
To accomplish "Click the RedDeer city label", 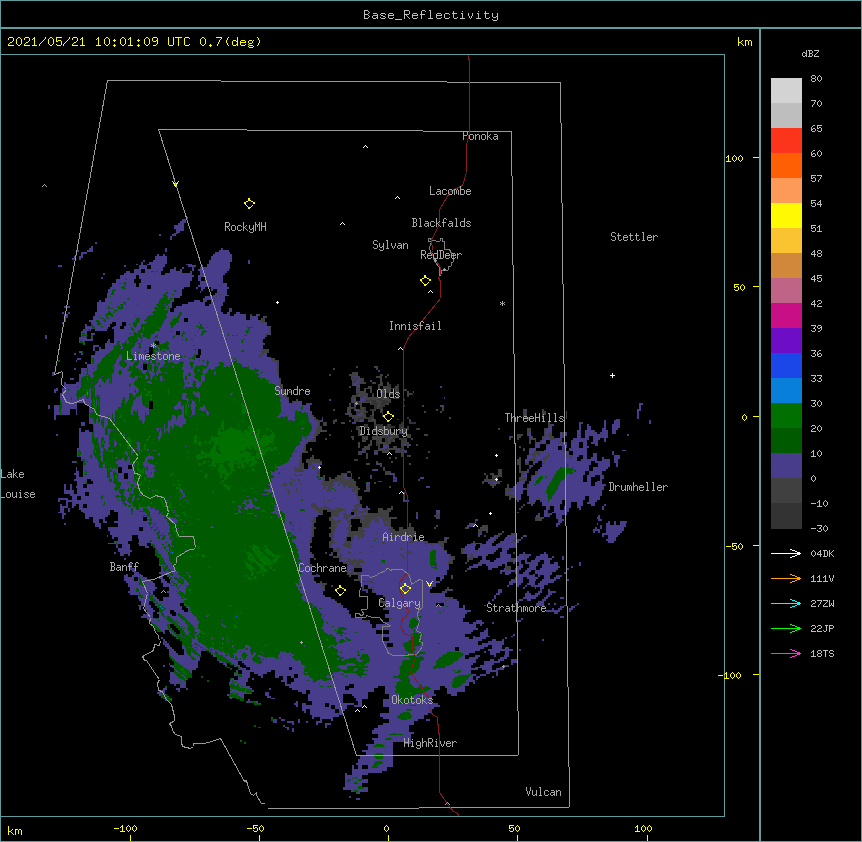I will [441, 255].
